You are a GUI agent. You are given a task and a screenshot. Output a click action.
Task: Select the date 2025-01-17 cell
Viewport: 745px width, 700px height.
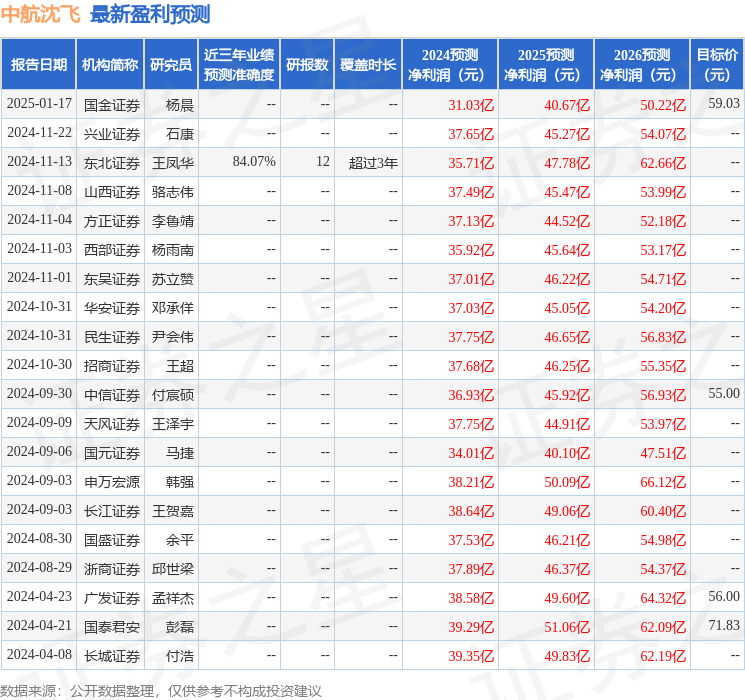(38, 104)
